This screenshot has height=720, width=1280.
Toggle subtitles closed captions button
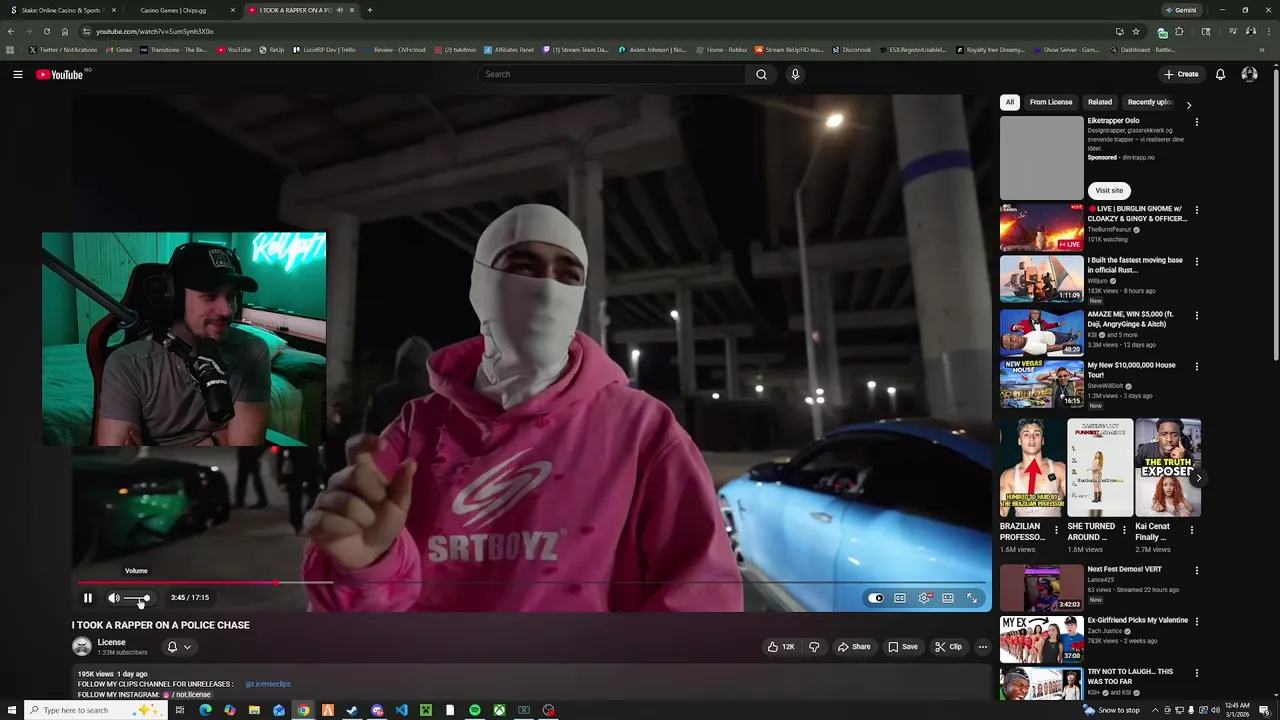(x=900, y=598)
